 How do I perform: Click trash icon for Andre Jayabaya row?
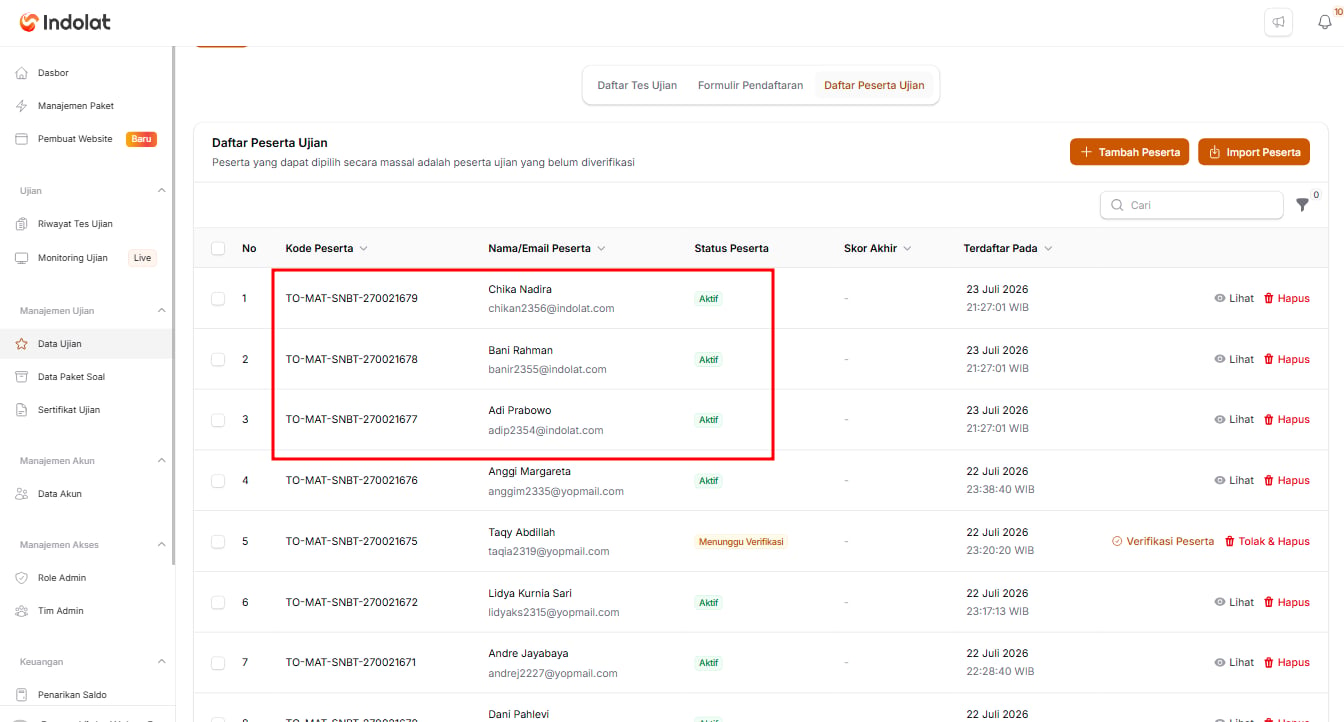click(x=1269, y=663)
